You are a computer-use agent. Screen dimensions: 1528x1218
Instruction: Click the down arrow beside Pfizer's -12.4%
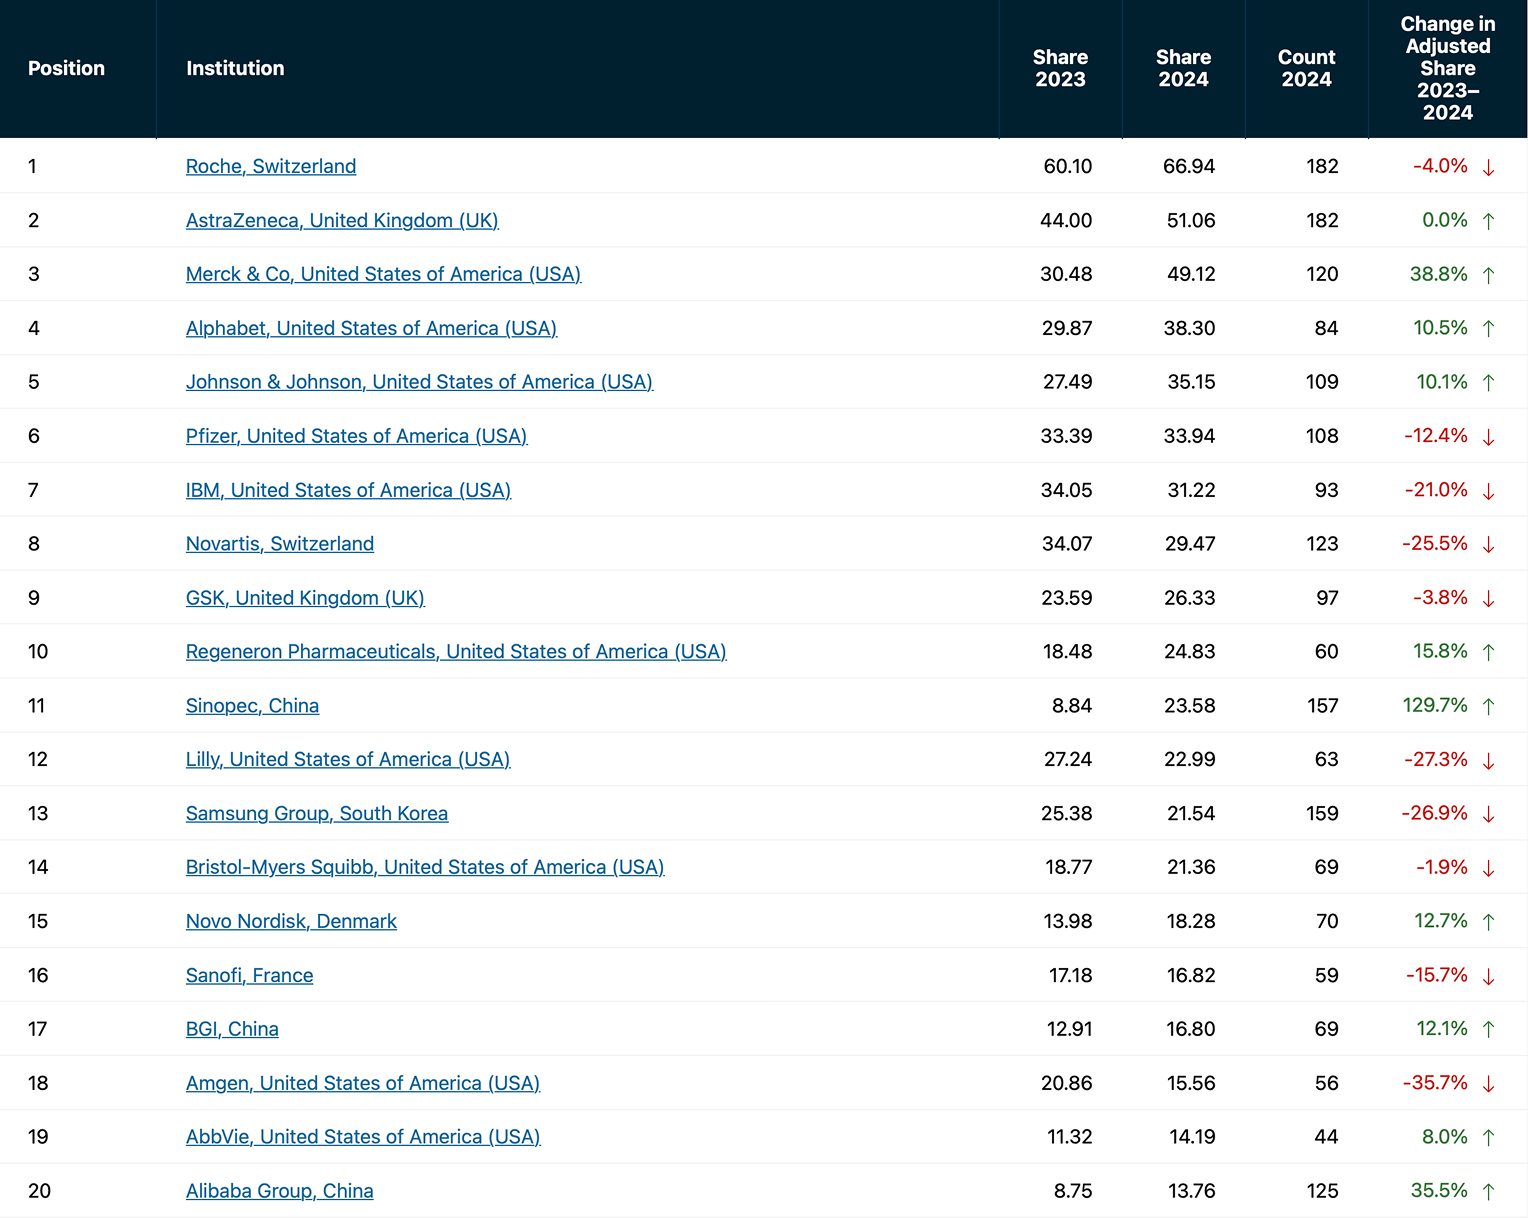coord(1488,437)
